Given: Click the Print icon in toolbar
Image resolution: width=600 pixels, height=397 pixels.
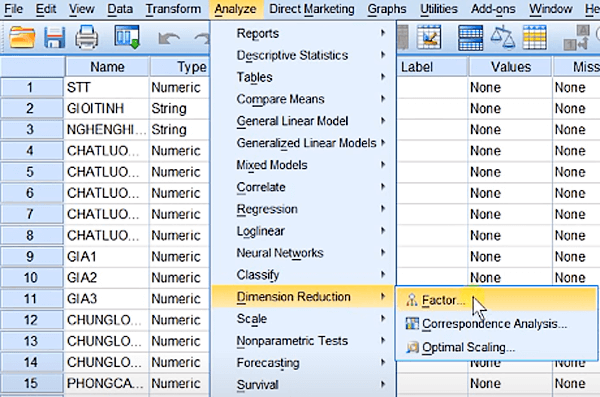Looking at the screenshot, I should pos(86,37).
